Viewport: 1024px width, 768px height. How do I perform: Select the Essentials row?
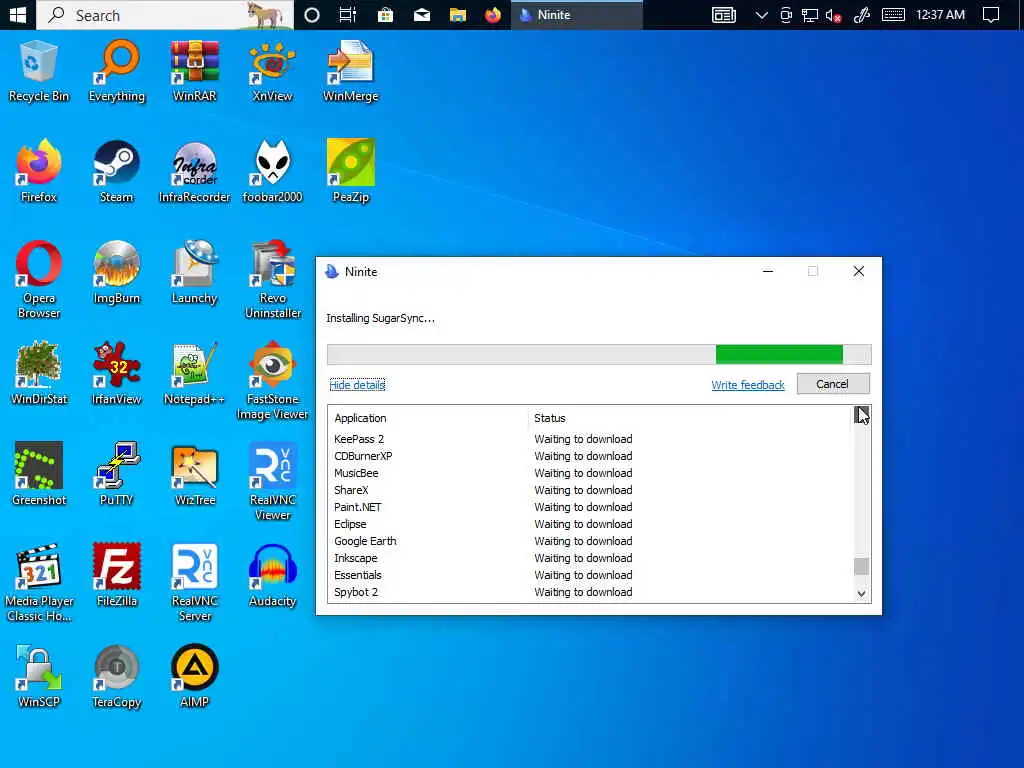(x=590, y=575)
